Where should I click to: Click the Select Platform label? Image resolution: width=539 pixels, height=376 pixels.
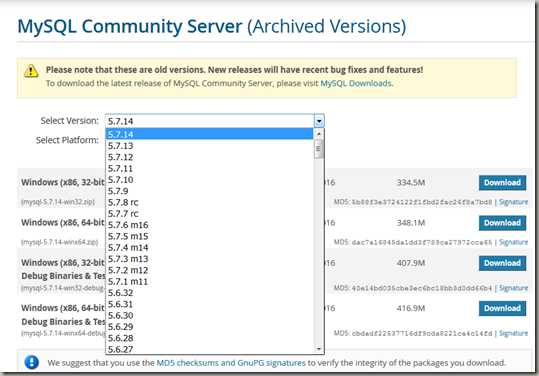(67, 140)
